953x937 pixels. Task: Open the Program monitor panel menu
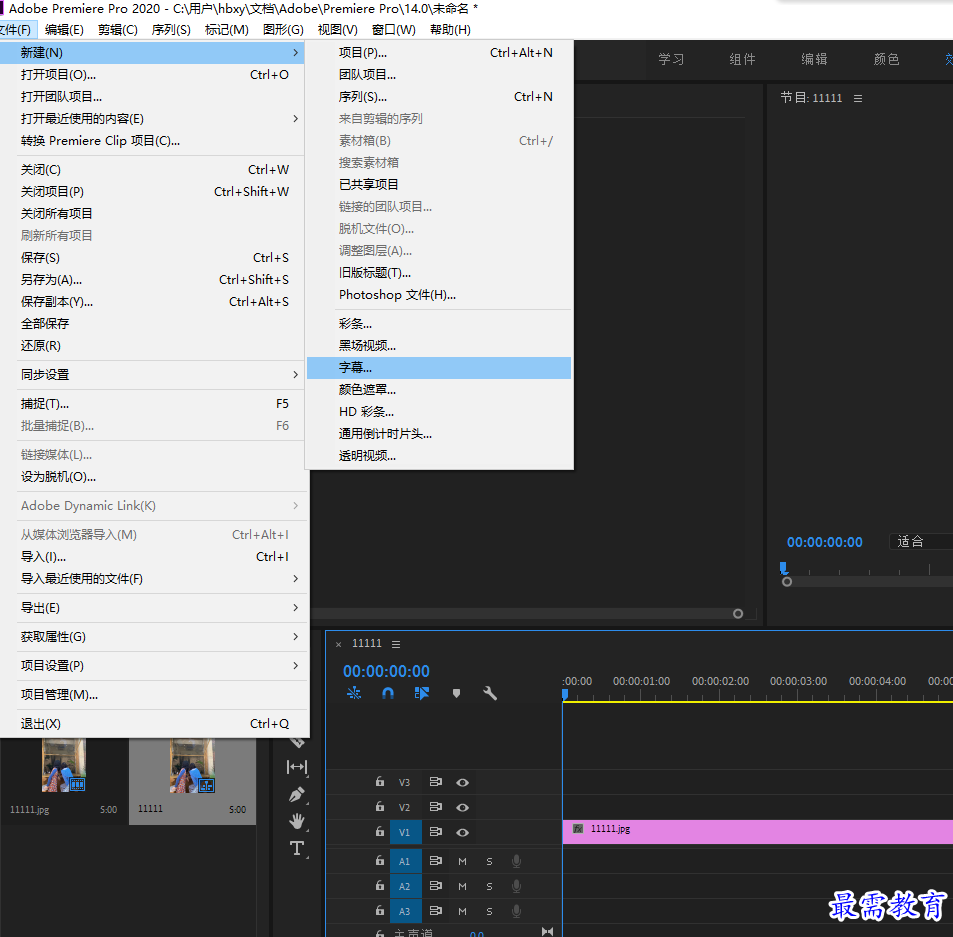tap(858, 98)
